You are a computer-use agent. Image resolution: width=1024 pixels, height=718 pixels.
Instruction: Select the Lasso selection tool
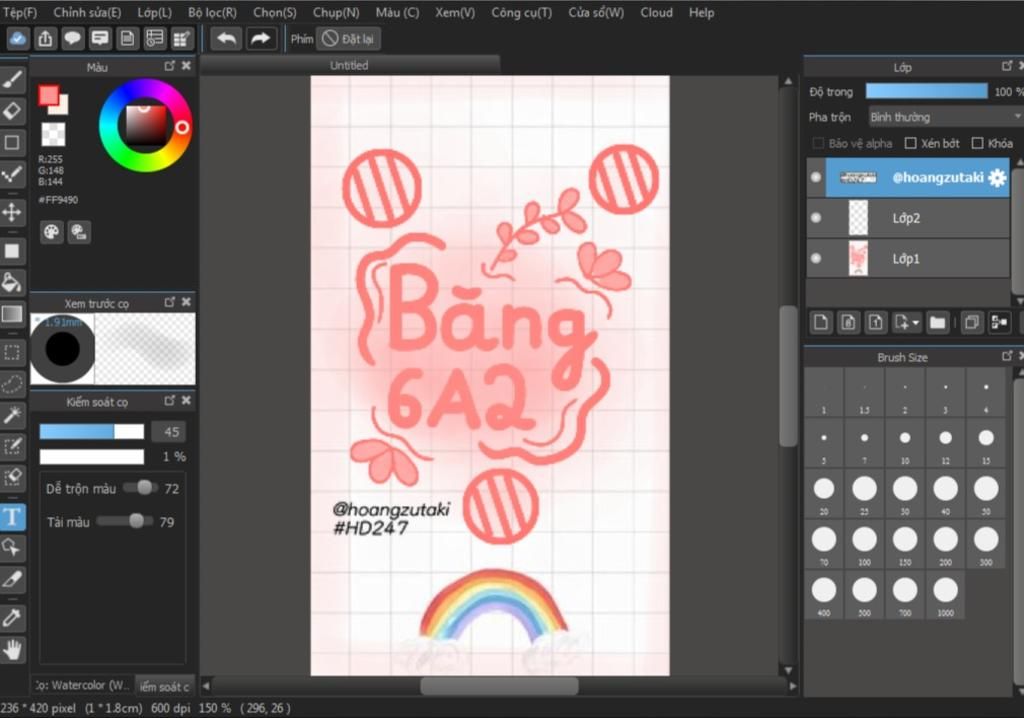tap(12, 383)
